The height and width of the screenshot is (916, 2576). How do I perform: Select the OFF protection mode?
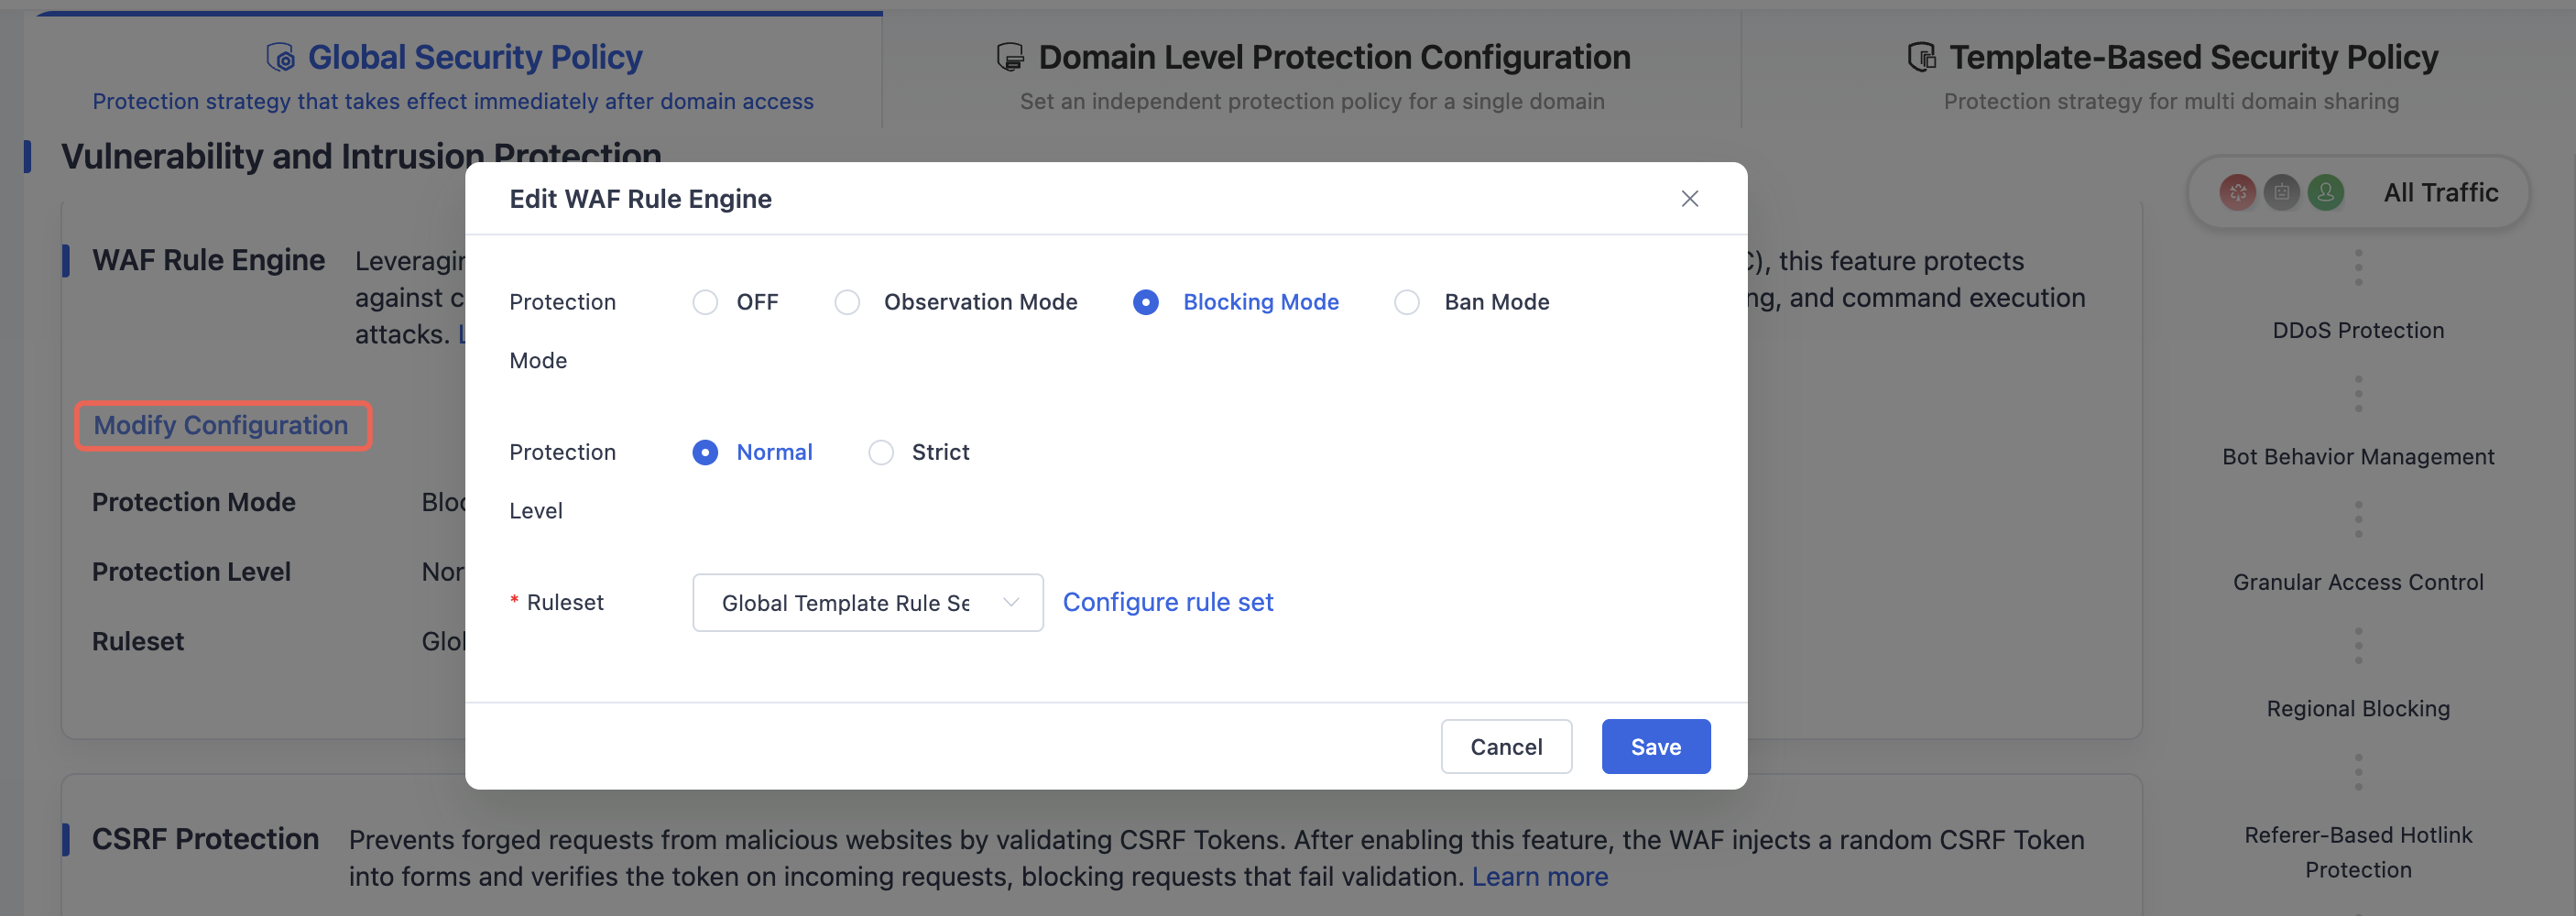[705, 302]
